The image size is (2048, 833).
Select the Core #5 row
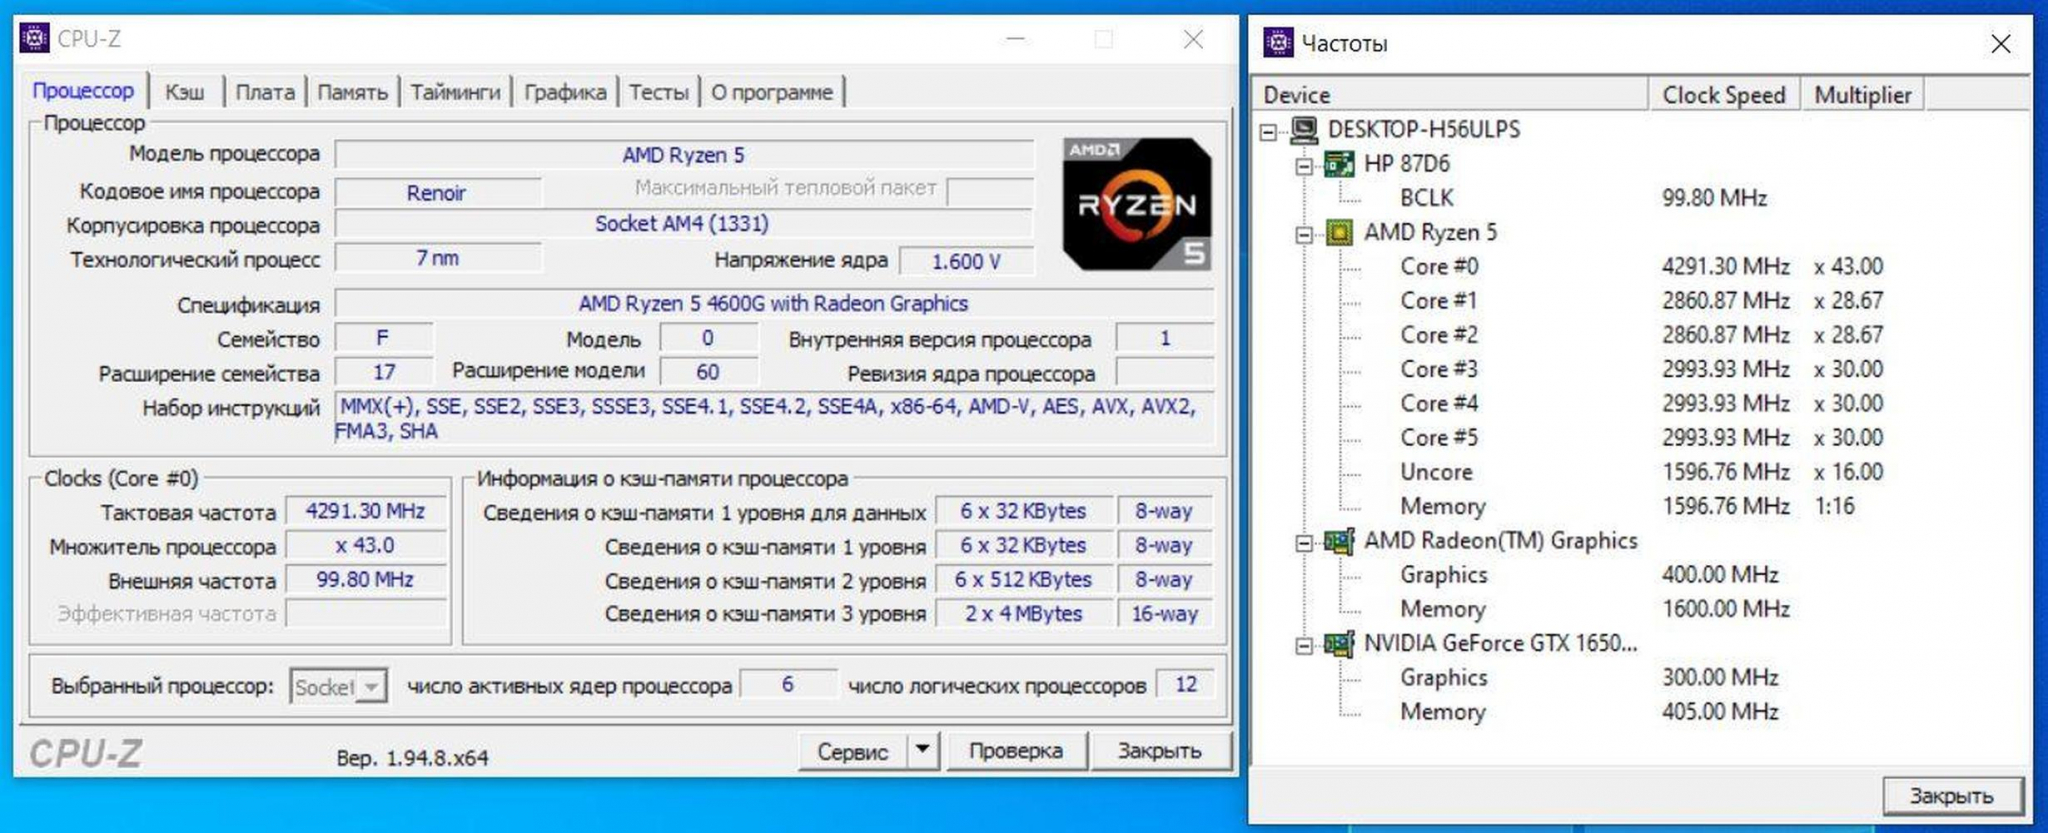click(1439, 438)
